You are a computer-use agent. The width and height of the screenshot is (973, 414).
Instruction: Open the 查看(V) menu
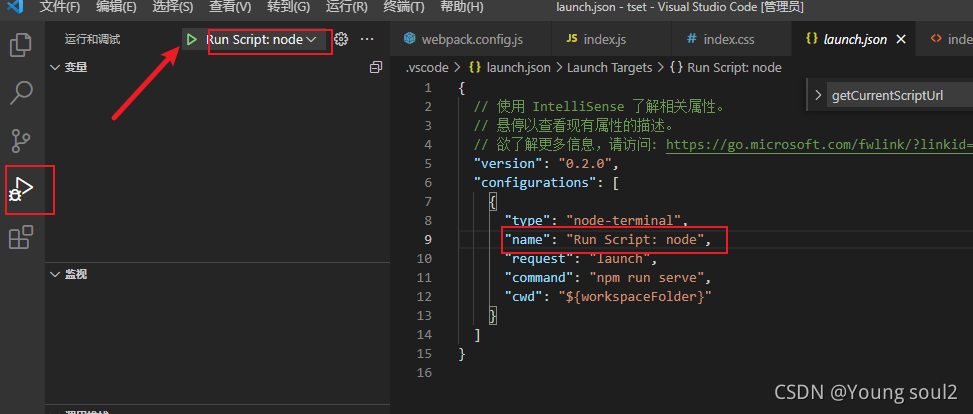pyautogui.click(x=230, y=7)
